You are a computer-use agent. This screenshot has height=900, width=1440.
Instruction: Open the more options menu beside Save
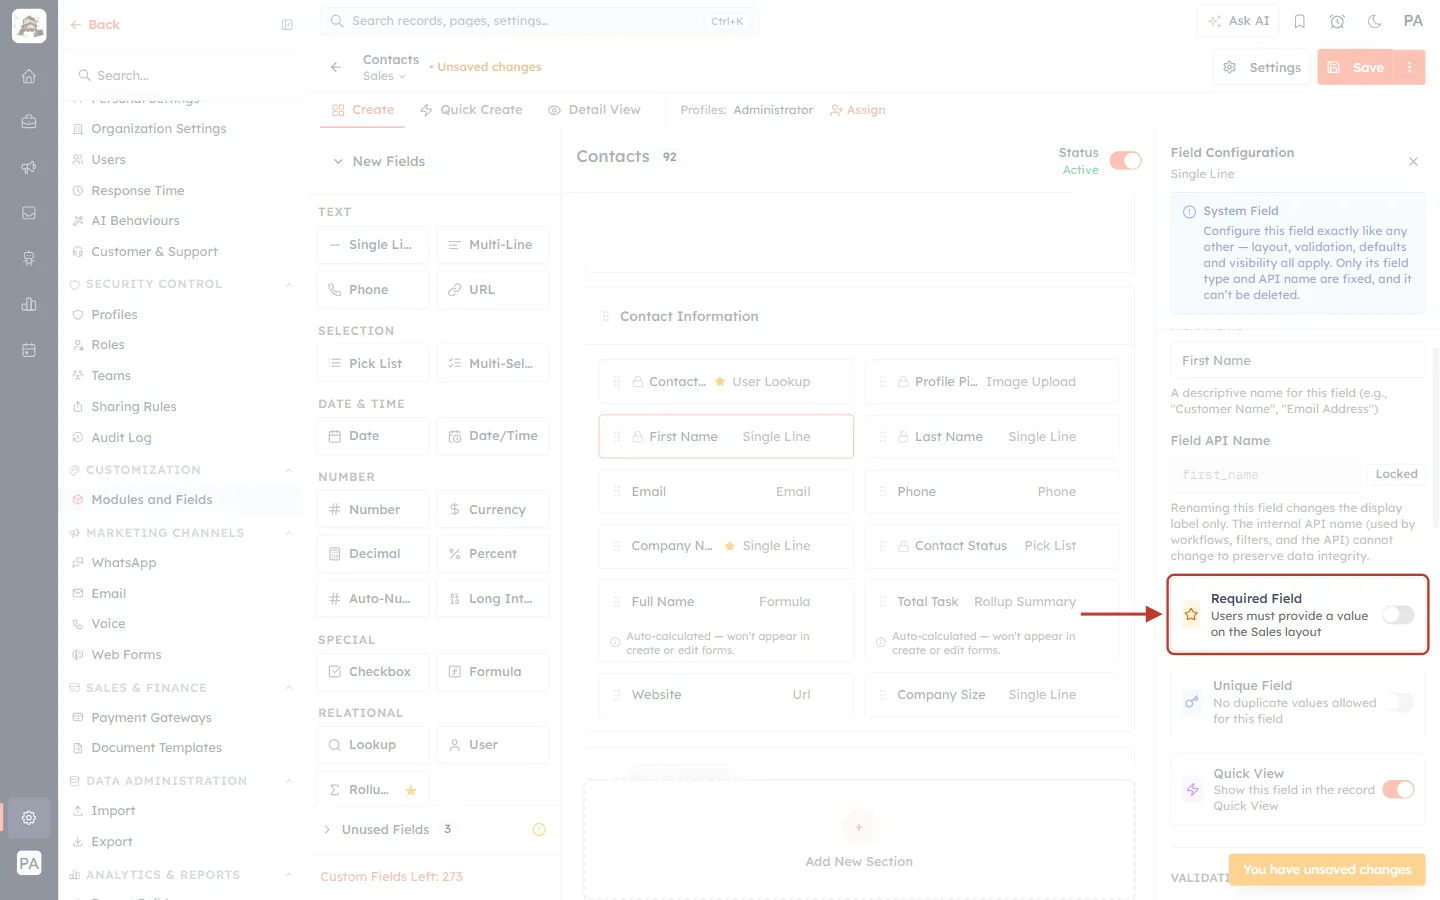coord(1409,67)
